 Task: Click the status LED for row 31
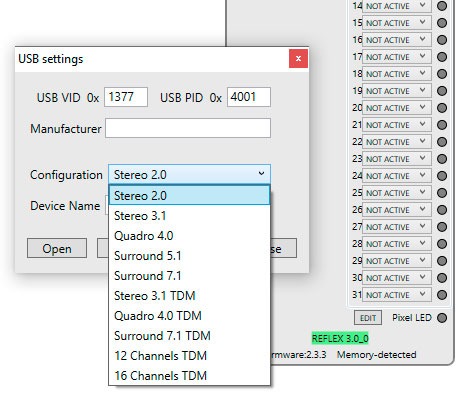tap(442, 295)
